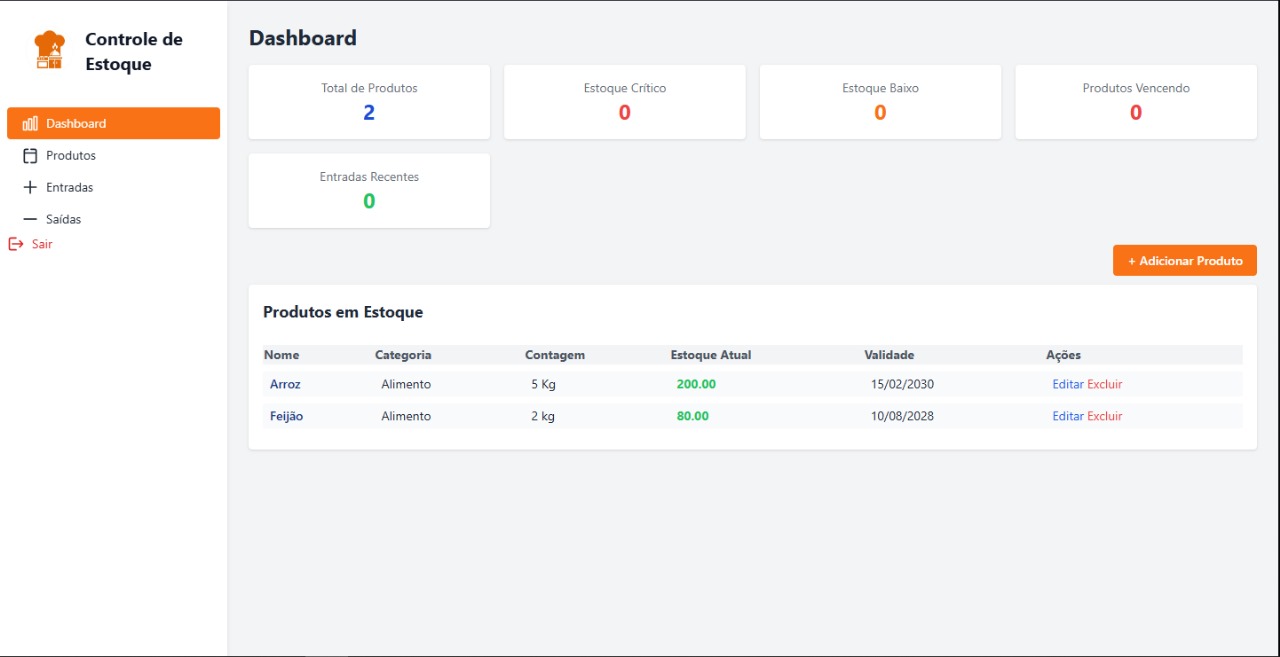
Task: Delete the Feijão product
Action: tap(1105, 416)
